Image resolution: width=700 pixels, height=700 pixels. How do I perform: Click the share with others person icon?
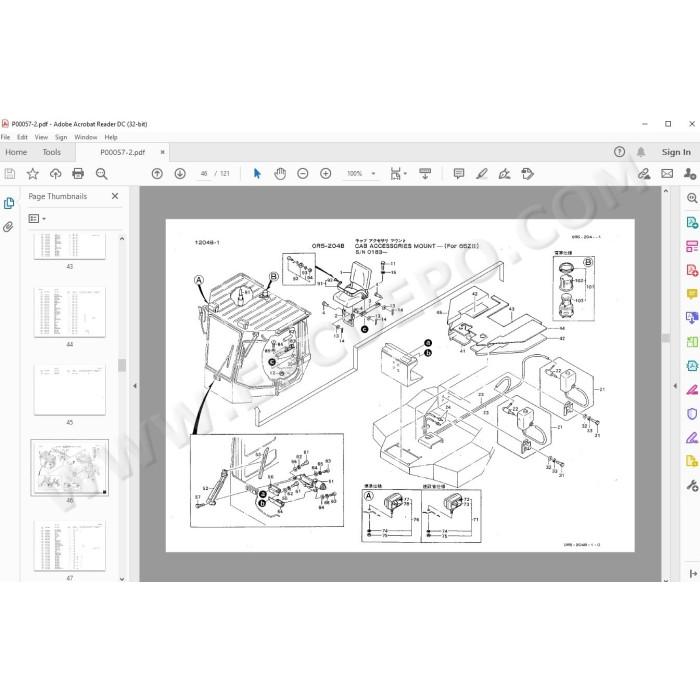click(x=689, y=174)
